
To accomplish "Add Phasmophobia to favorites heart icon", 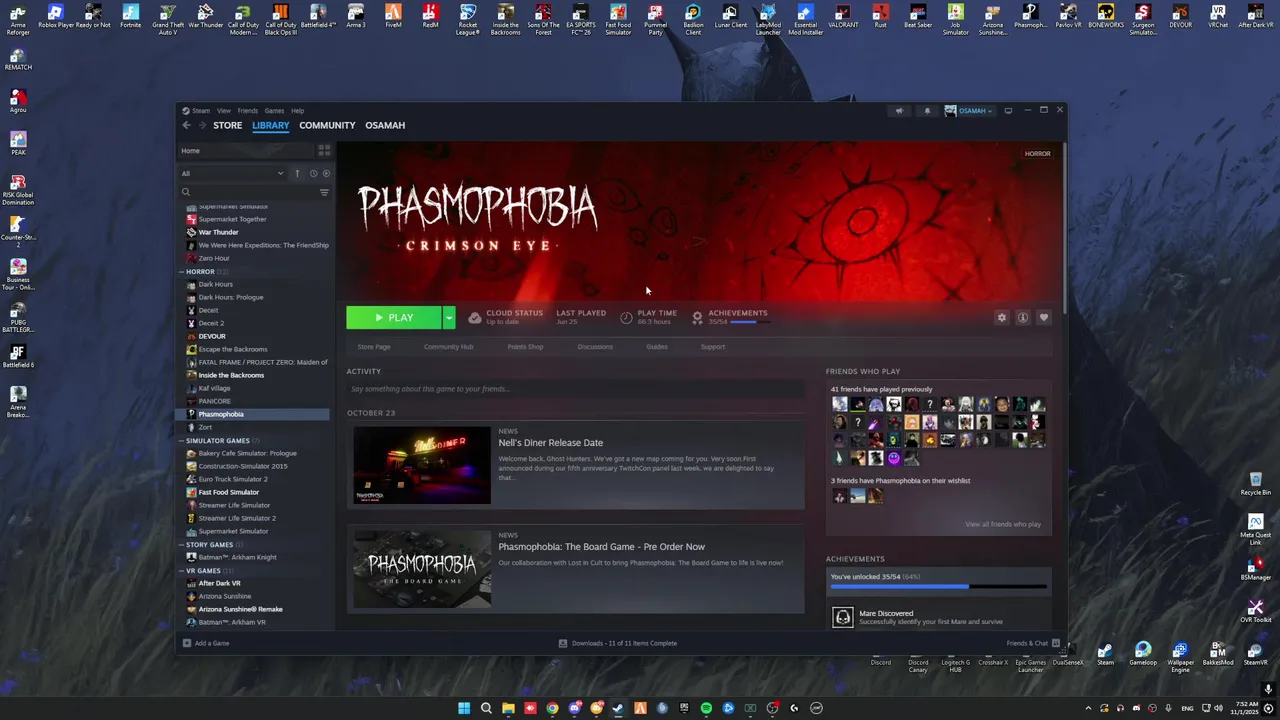I will (1044, 317).
